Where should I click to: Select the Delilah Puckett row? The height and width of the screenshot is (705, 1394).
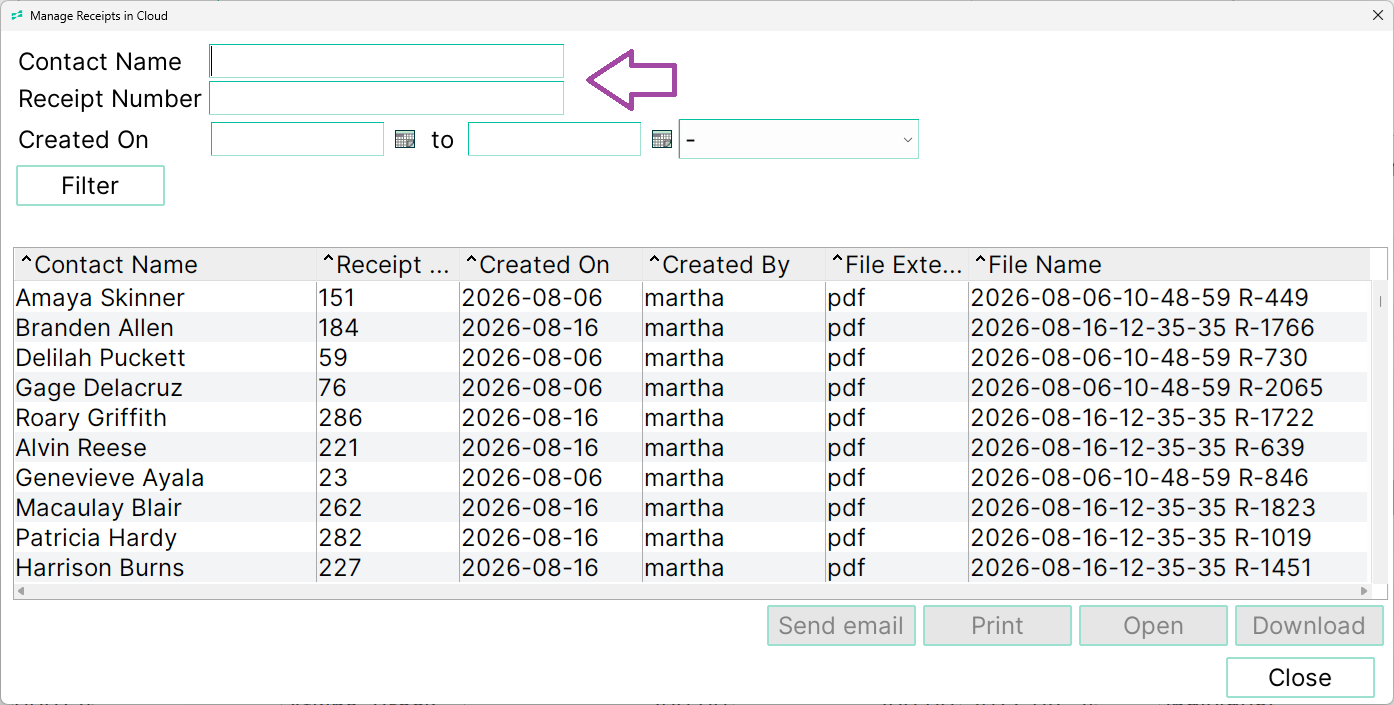691,358
